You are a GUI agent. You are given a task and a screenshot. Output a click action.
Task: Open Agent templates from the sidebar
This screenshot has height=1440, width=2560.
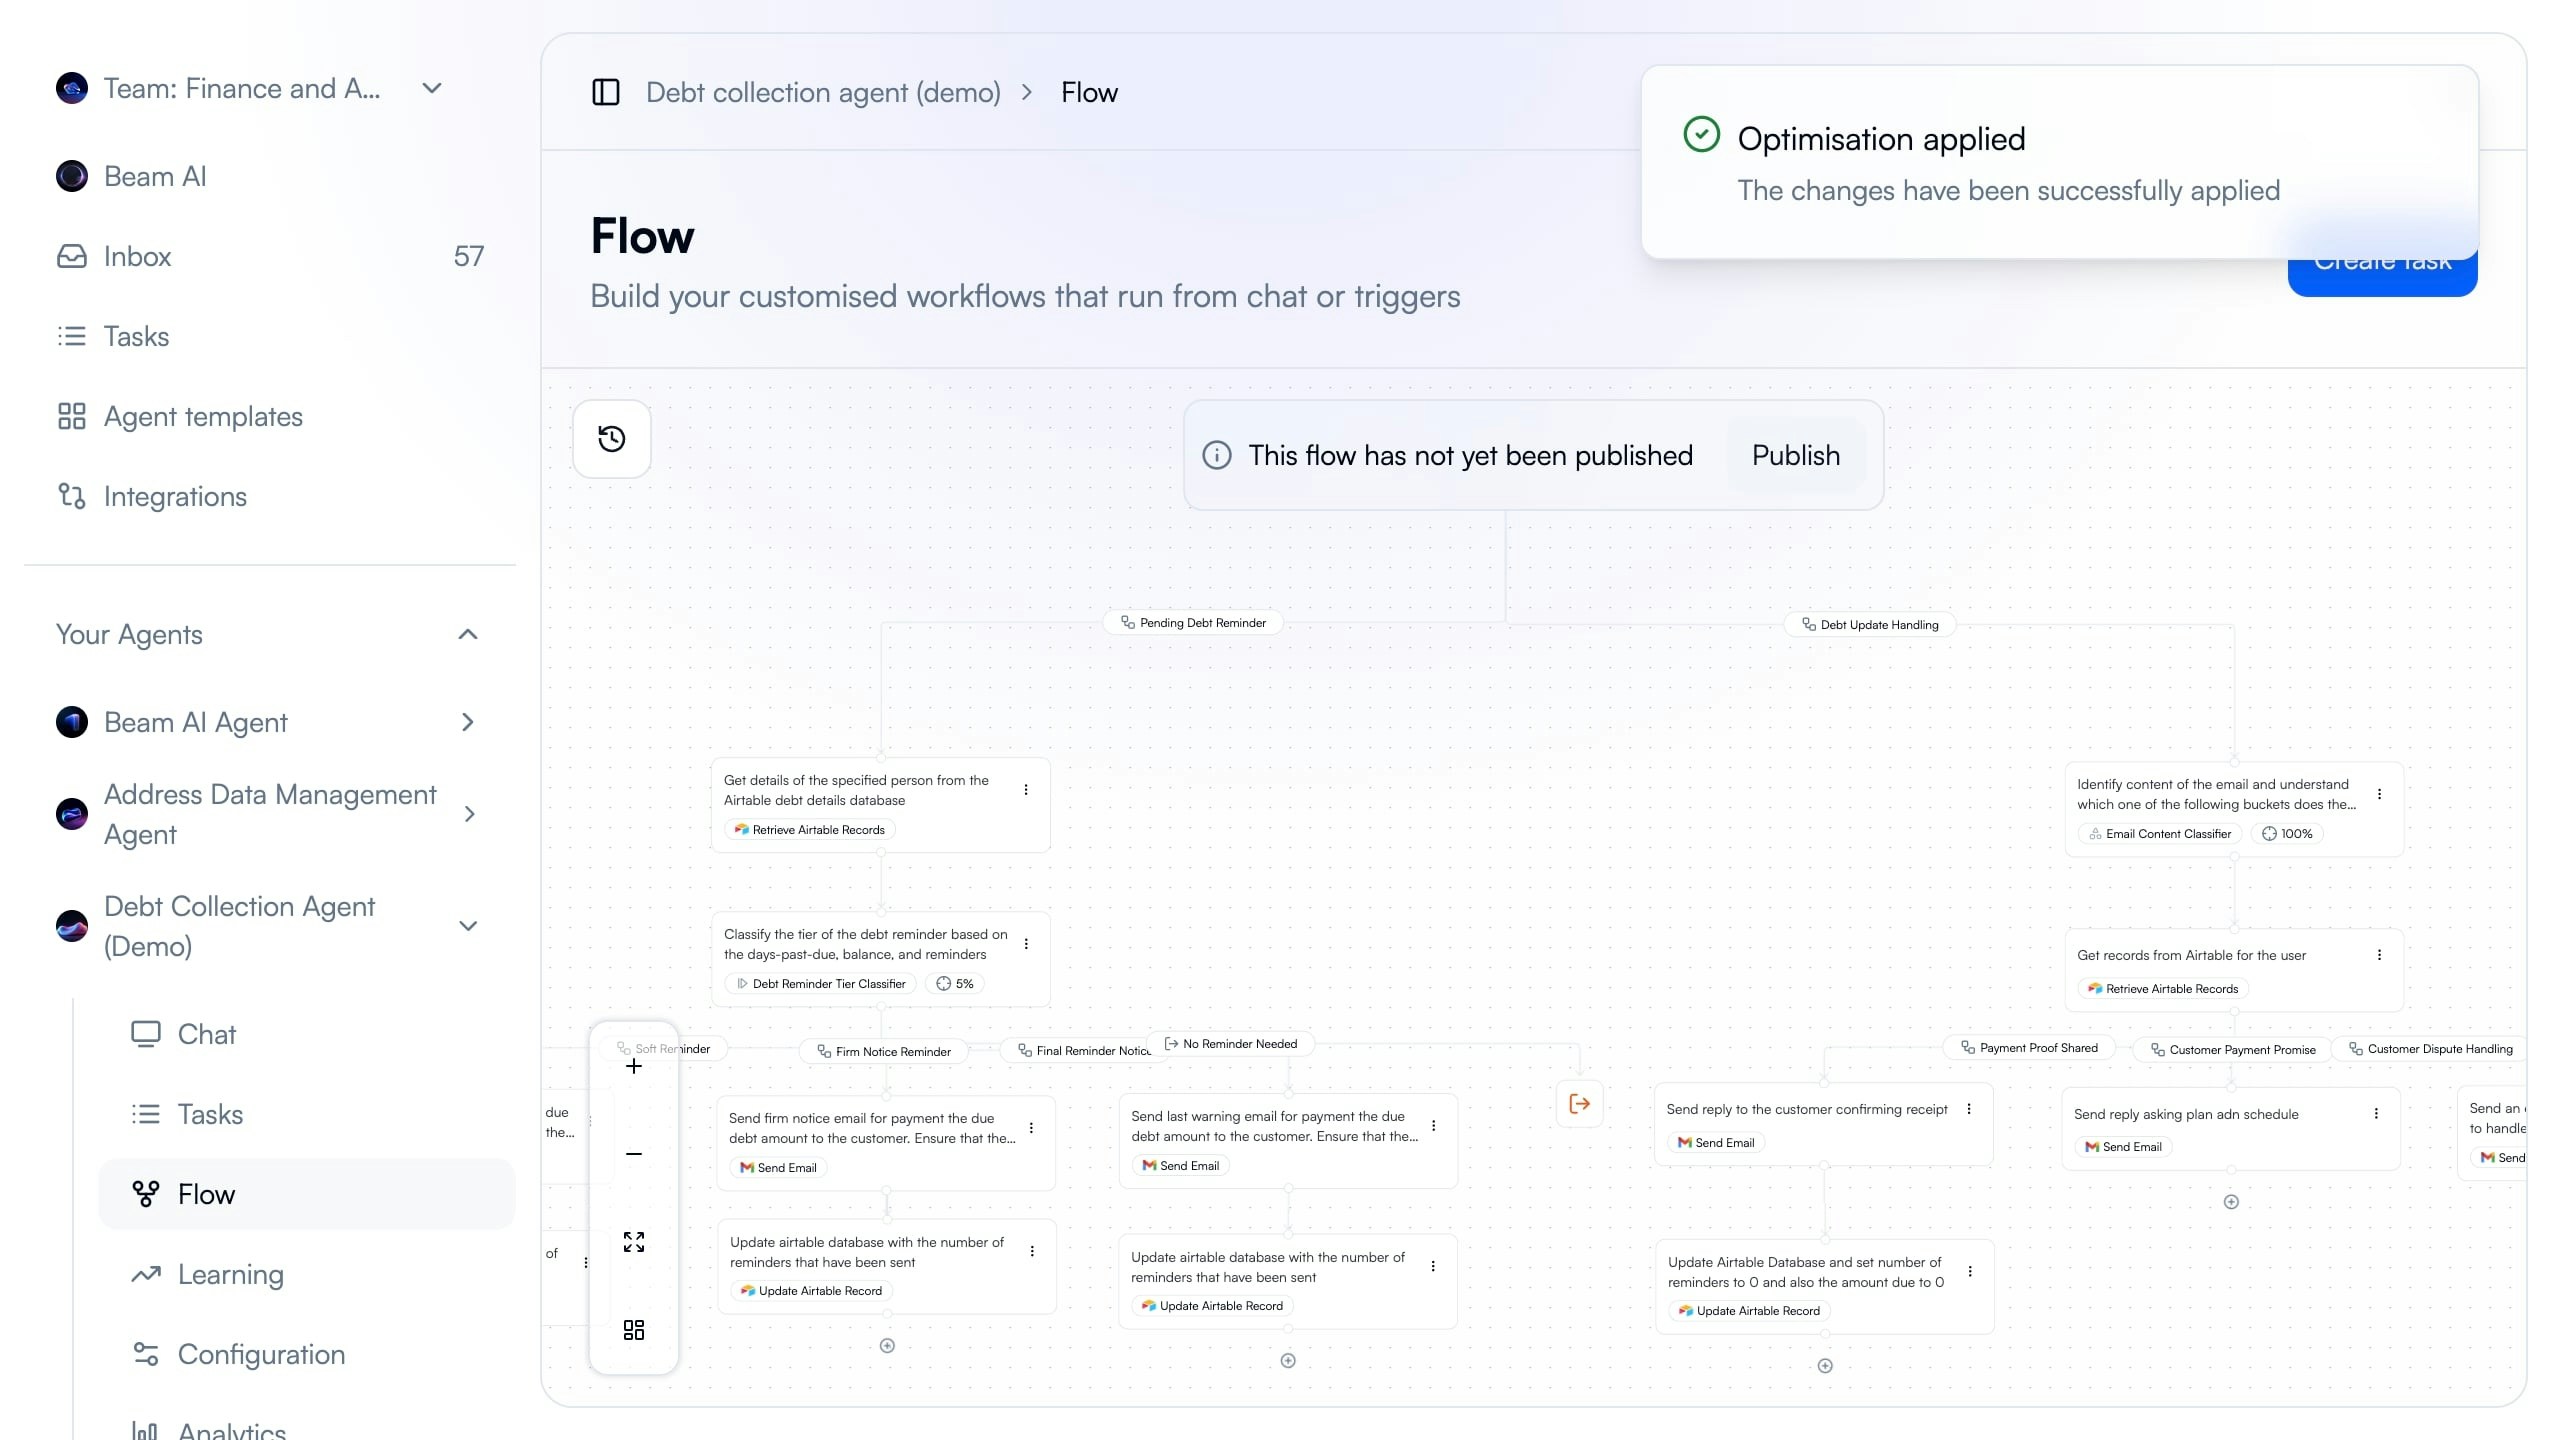(203, 416)
